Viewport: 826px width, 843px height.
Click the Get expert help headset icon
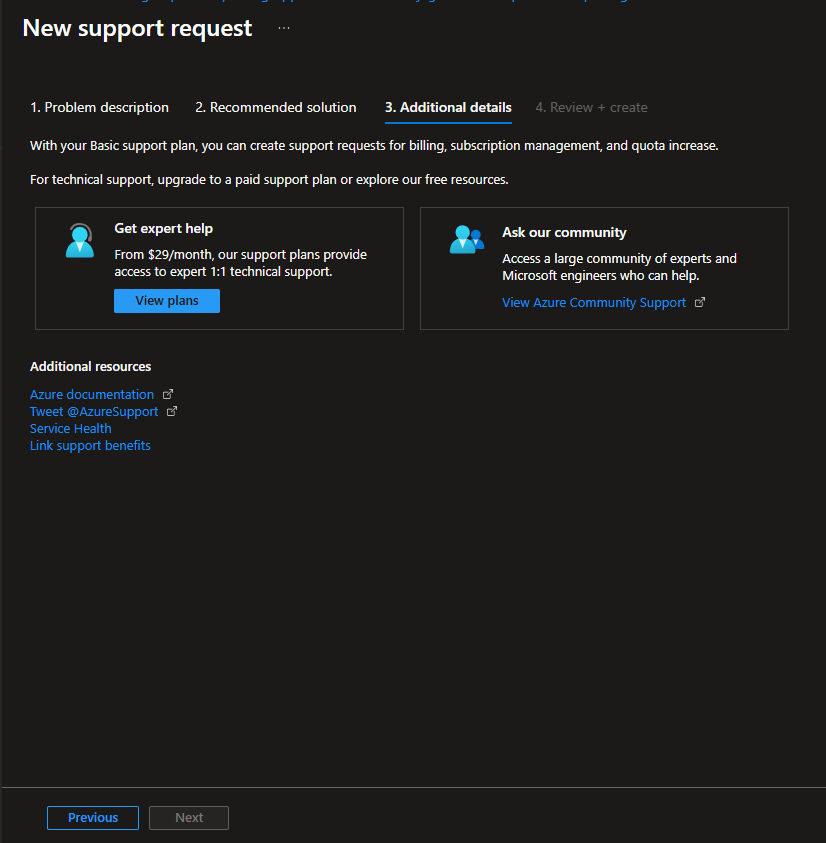[80, 240]
